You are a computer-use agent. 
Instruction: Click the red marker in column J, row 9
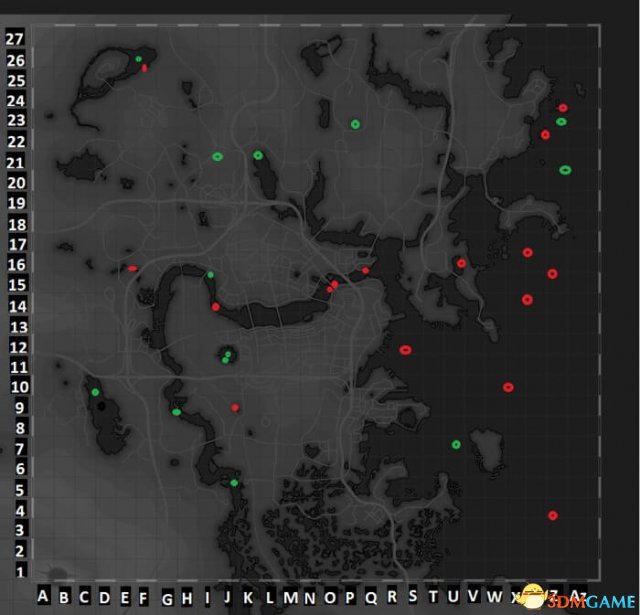pyautogui.click(x=235, y=407)
